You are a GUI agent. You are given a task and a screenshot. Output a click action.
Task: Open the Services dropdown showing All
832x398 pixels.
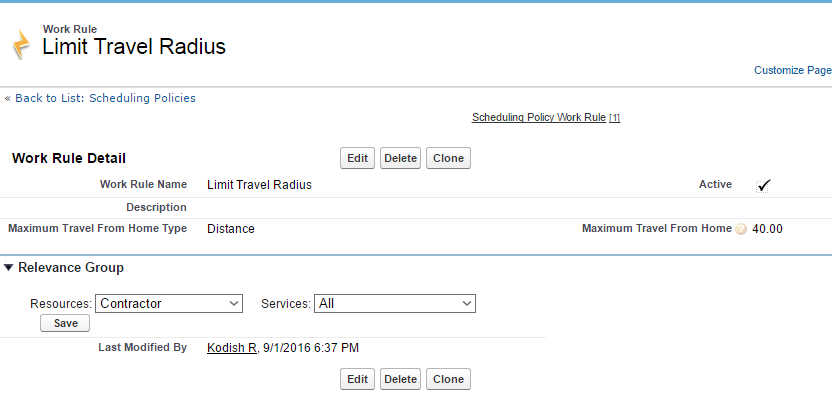[395, 304]
